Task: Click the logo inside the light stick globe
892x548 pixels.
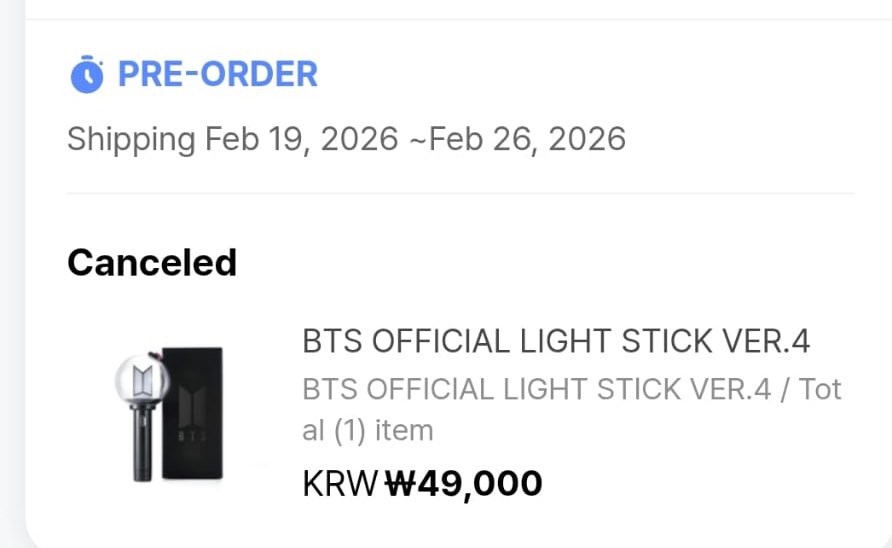Action: [x=142, y=381]
